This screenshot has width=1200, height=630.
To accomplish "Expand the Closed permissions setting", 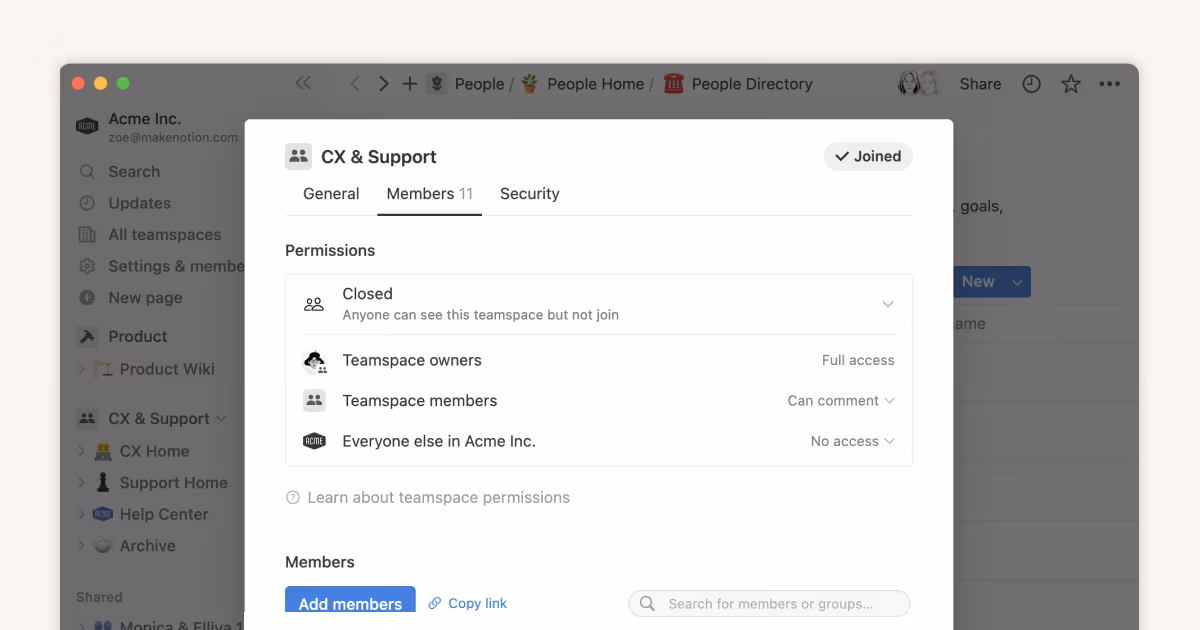I will coord(887,303).
